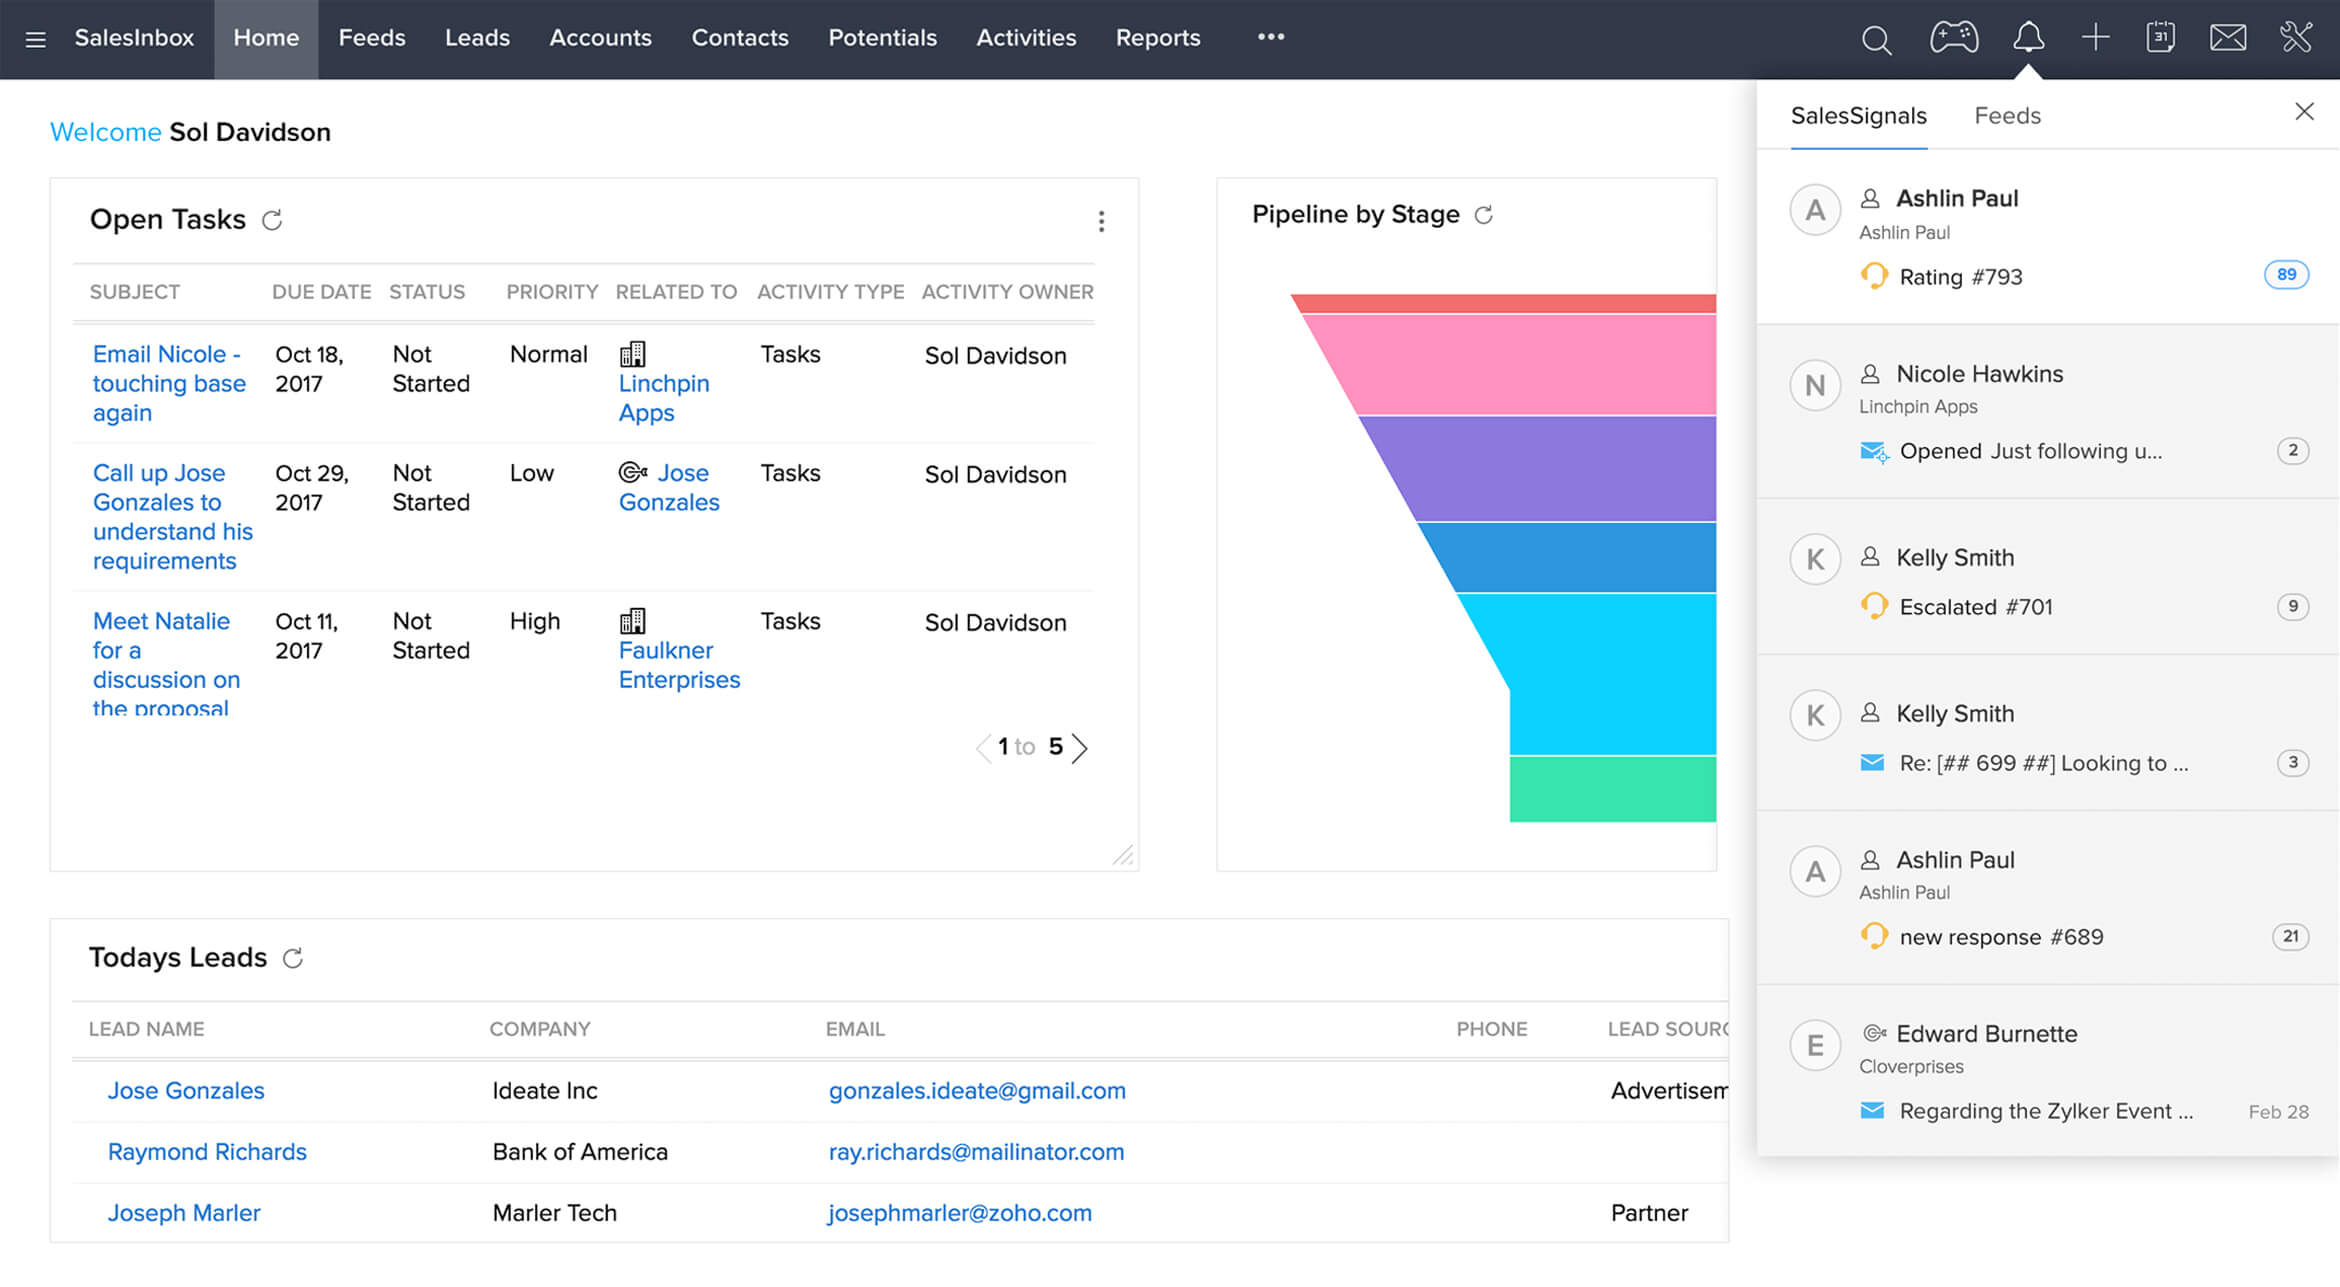The width and height of the screenshot is (2340, 1287).
Task: Open the Home navigation tab
Action: pyautogui.click(x=265, y=36)
